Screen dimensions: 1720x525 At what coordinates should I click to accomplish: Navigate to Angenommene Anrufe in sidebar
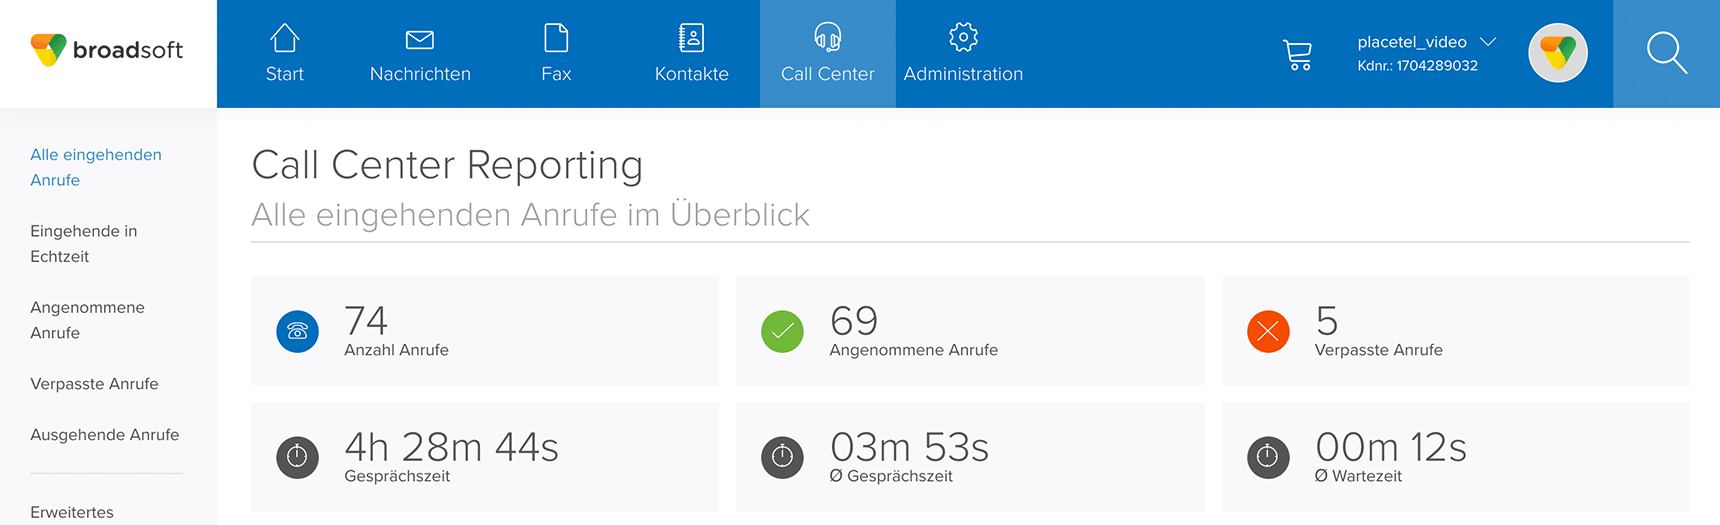click(x=87, y=320)
